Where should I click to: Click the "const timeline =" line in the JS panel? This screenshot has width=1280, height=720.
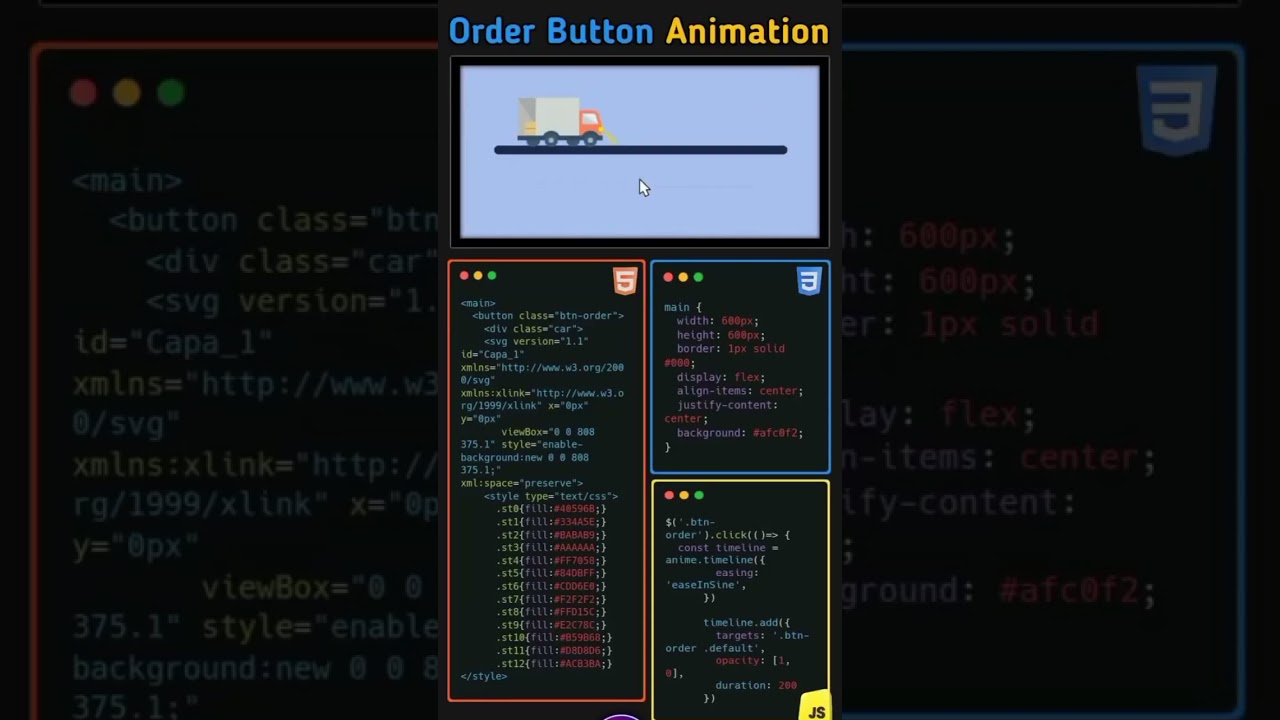coord(728,548)
